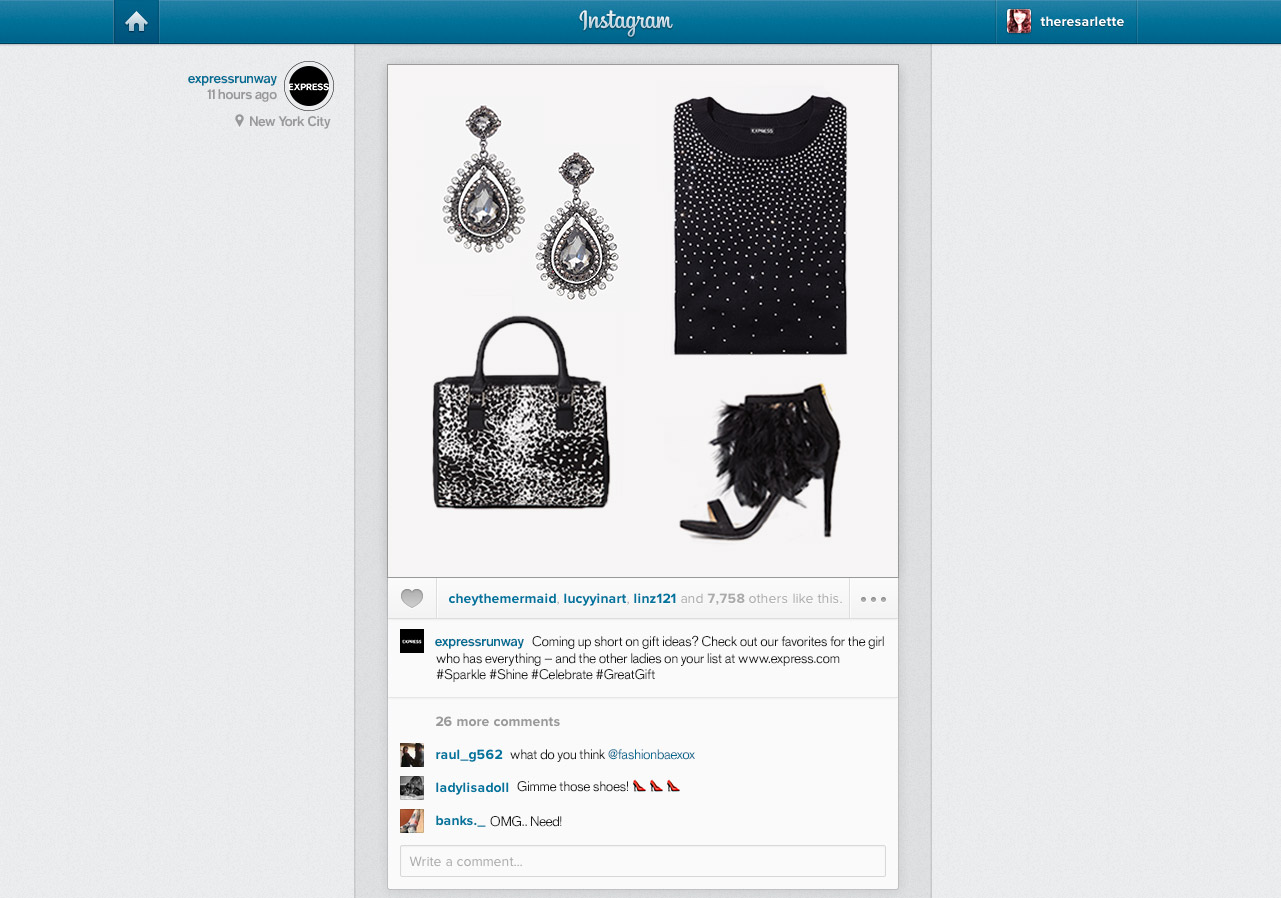Open raul_g562 avatar thumbnail
The width and height of the screenshot is (1281, 898).
coord(412,755)
